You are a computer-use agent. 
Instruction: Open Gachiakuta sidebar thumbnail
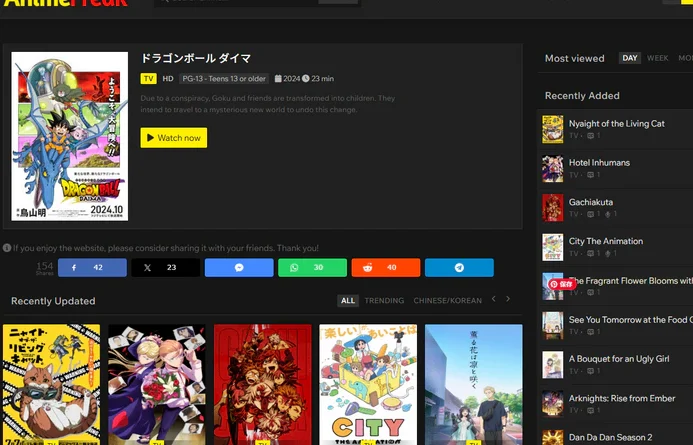coord(552,208)
